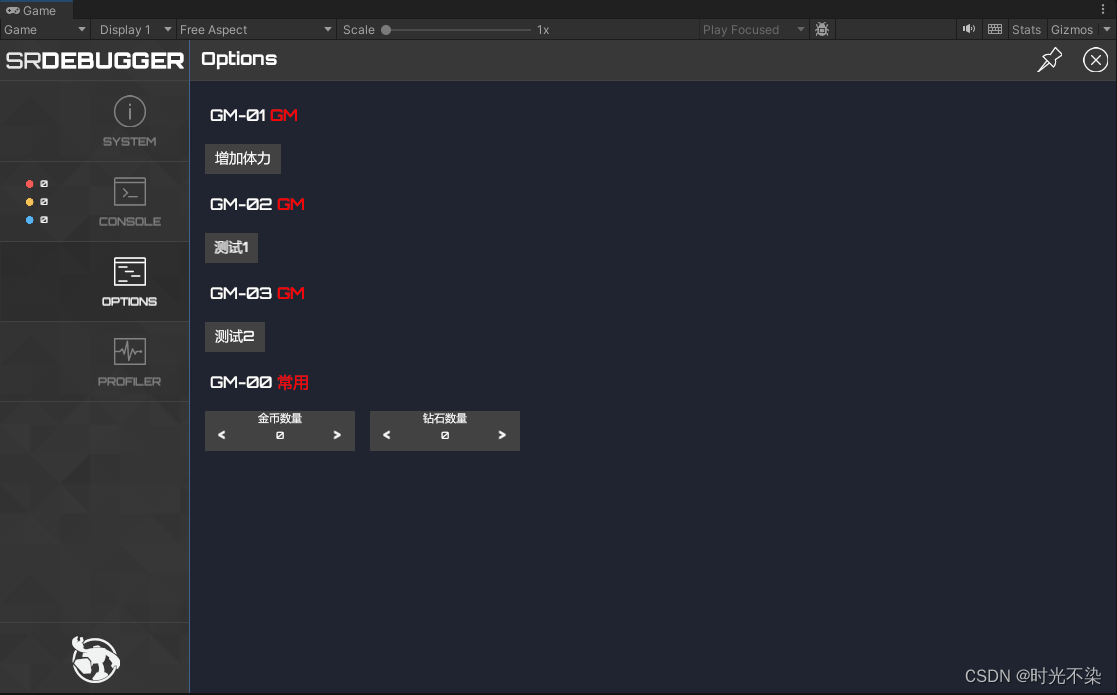This screenshot has height=695, width=1117.
Task: Toggle the red error log counter
Action: click(x=35, y=183)
